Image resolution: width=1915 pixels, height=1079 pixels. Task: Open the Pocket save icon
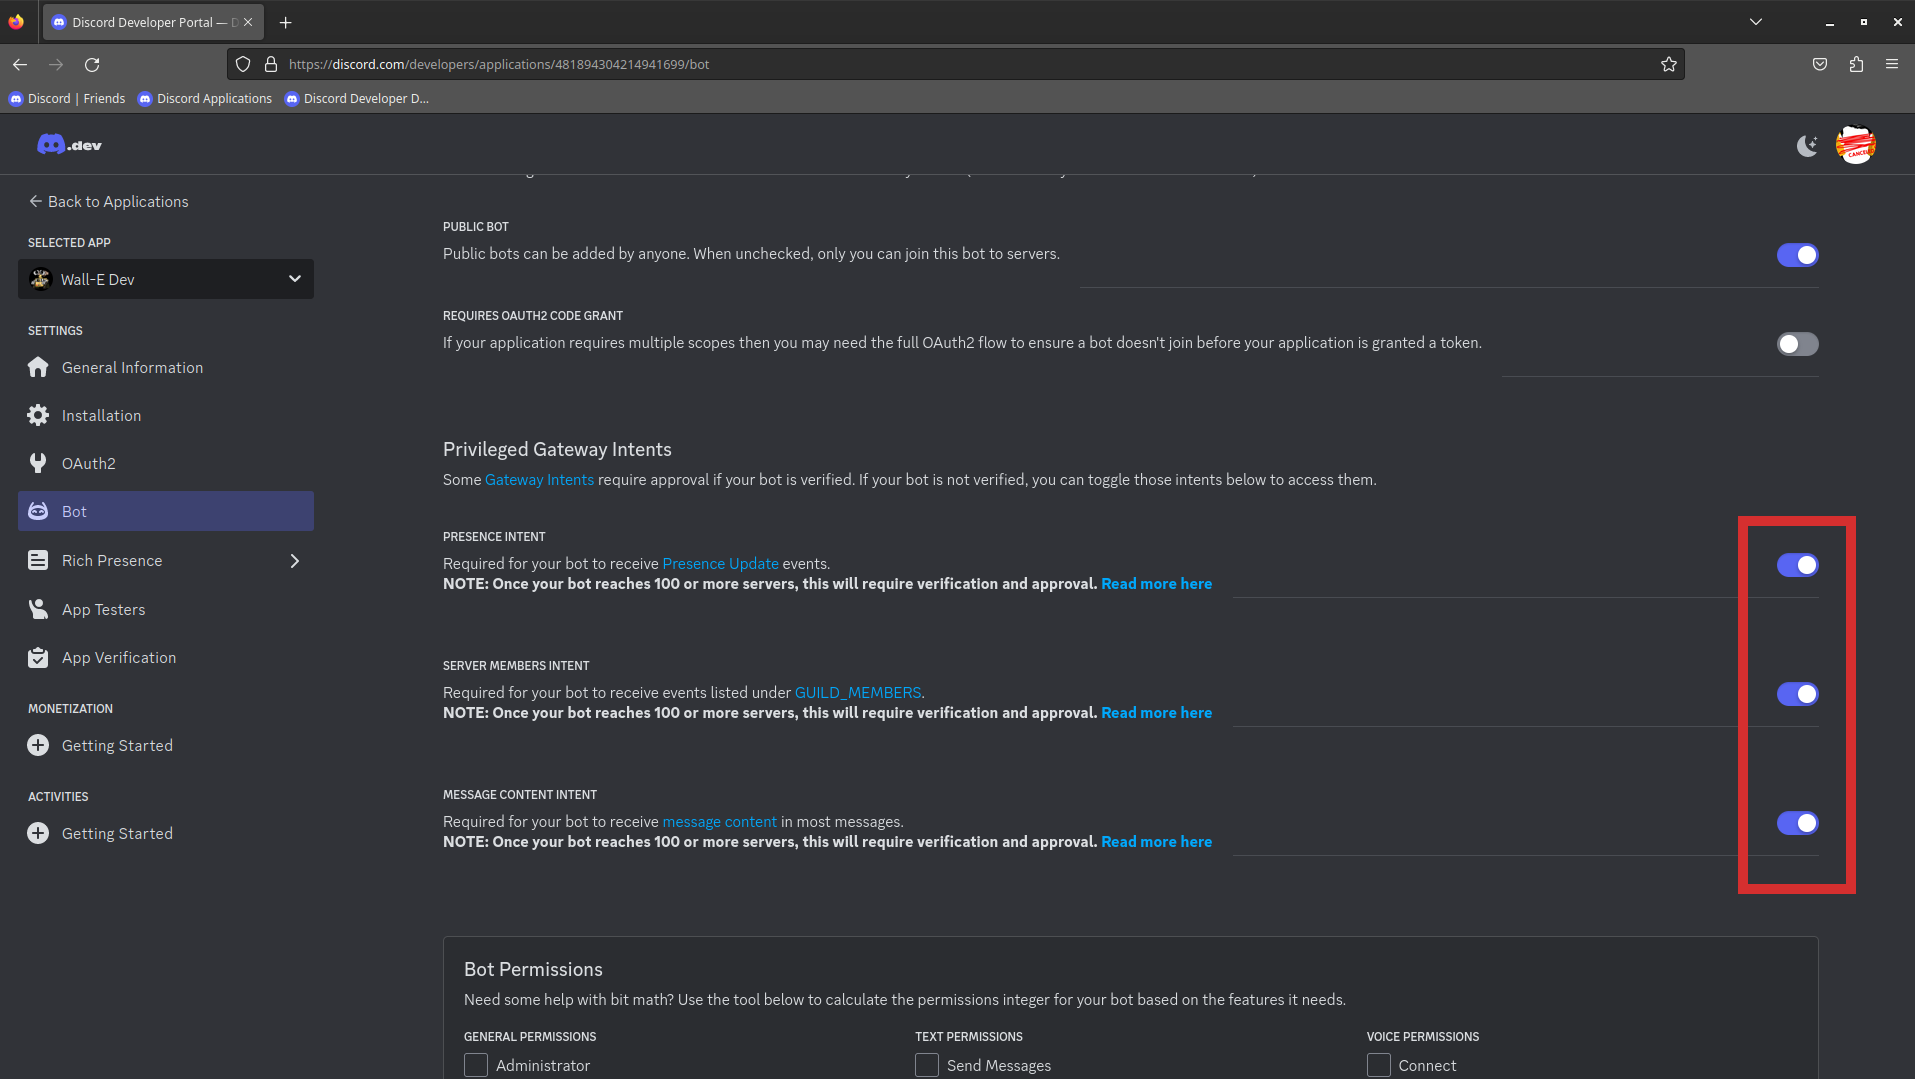pyautogui.click(x=1820, y=64)
